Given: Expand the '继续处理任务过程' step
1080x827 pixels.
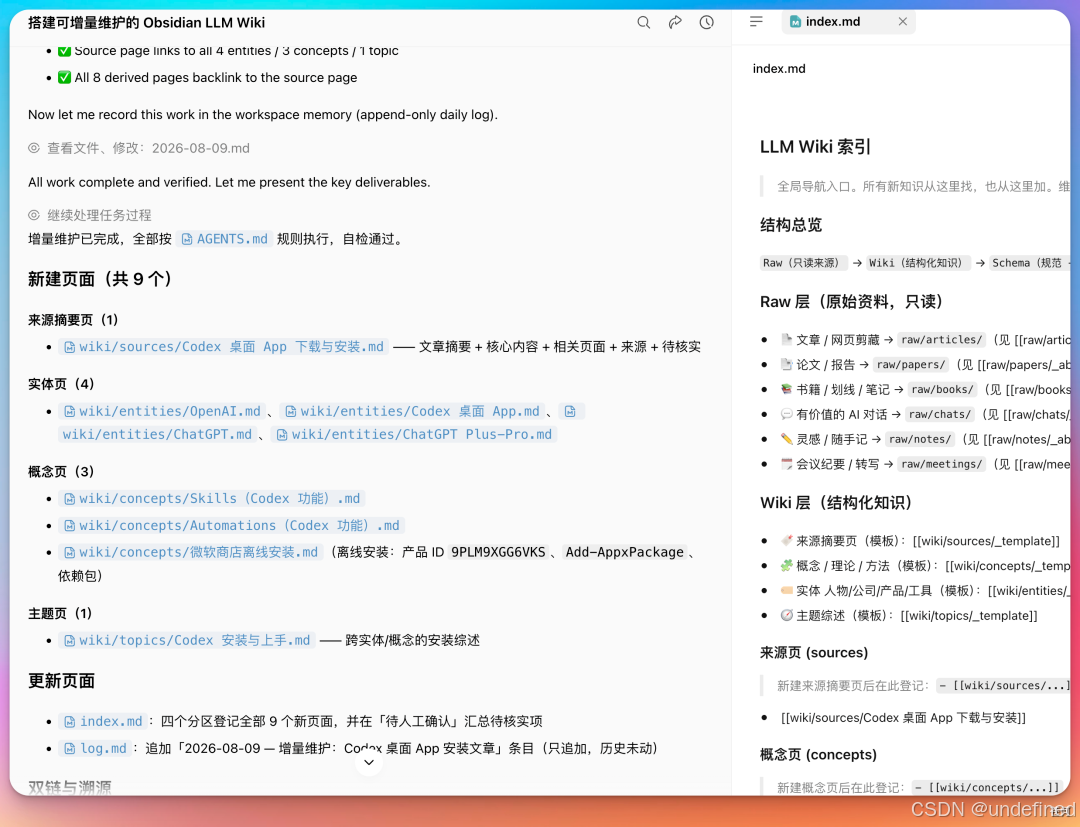Looking at the screenshot, I should coord(90,215).
